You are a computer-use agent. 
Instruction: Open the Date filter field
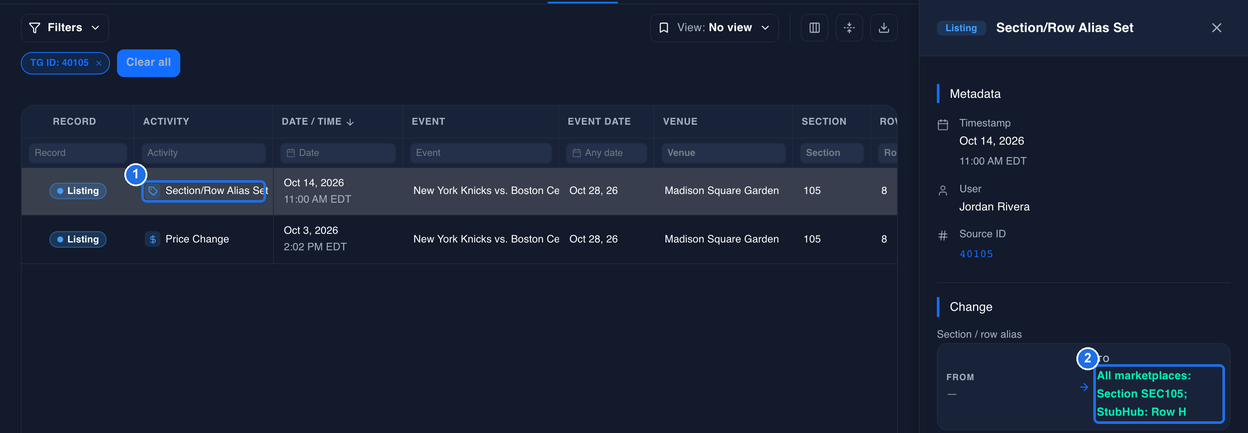click(x=338, y=153)
